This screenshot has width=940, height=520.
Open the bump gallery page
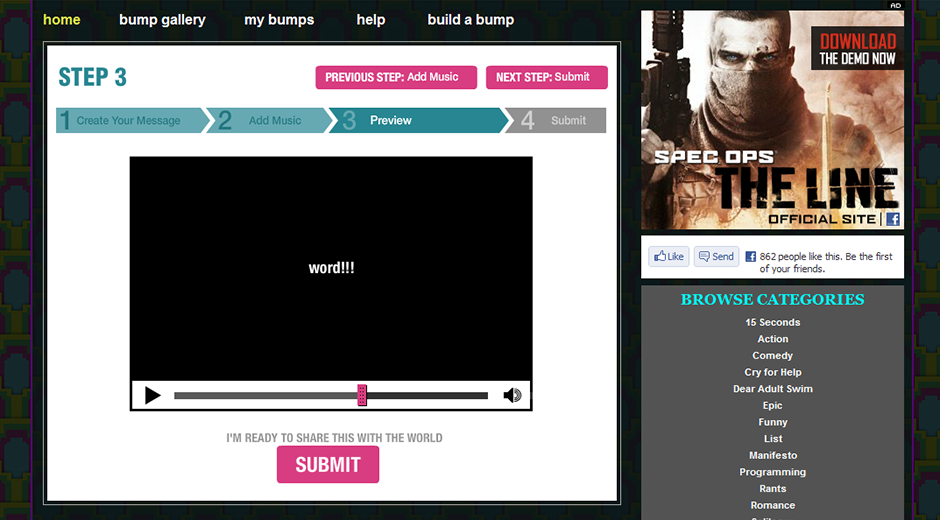click(162, 19)
